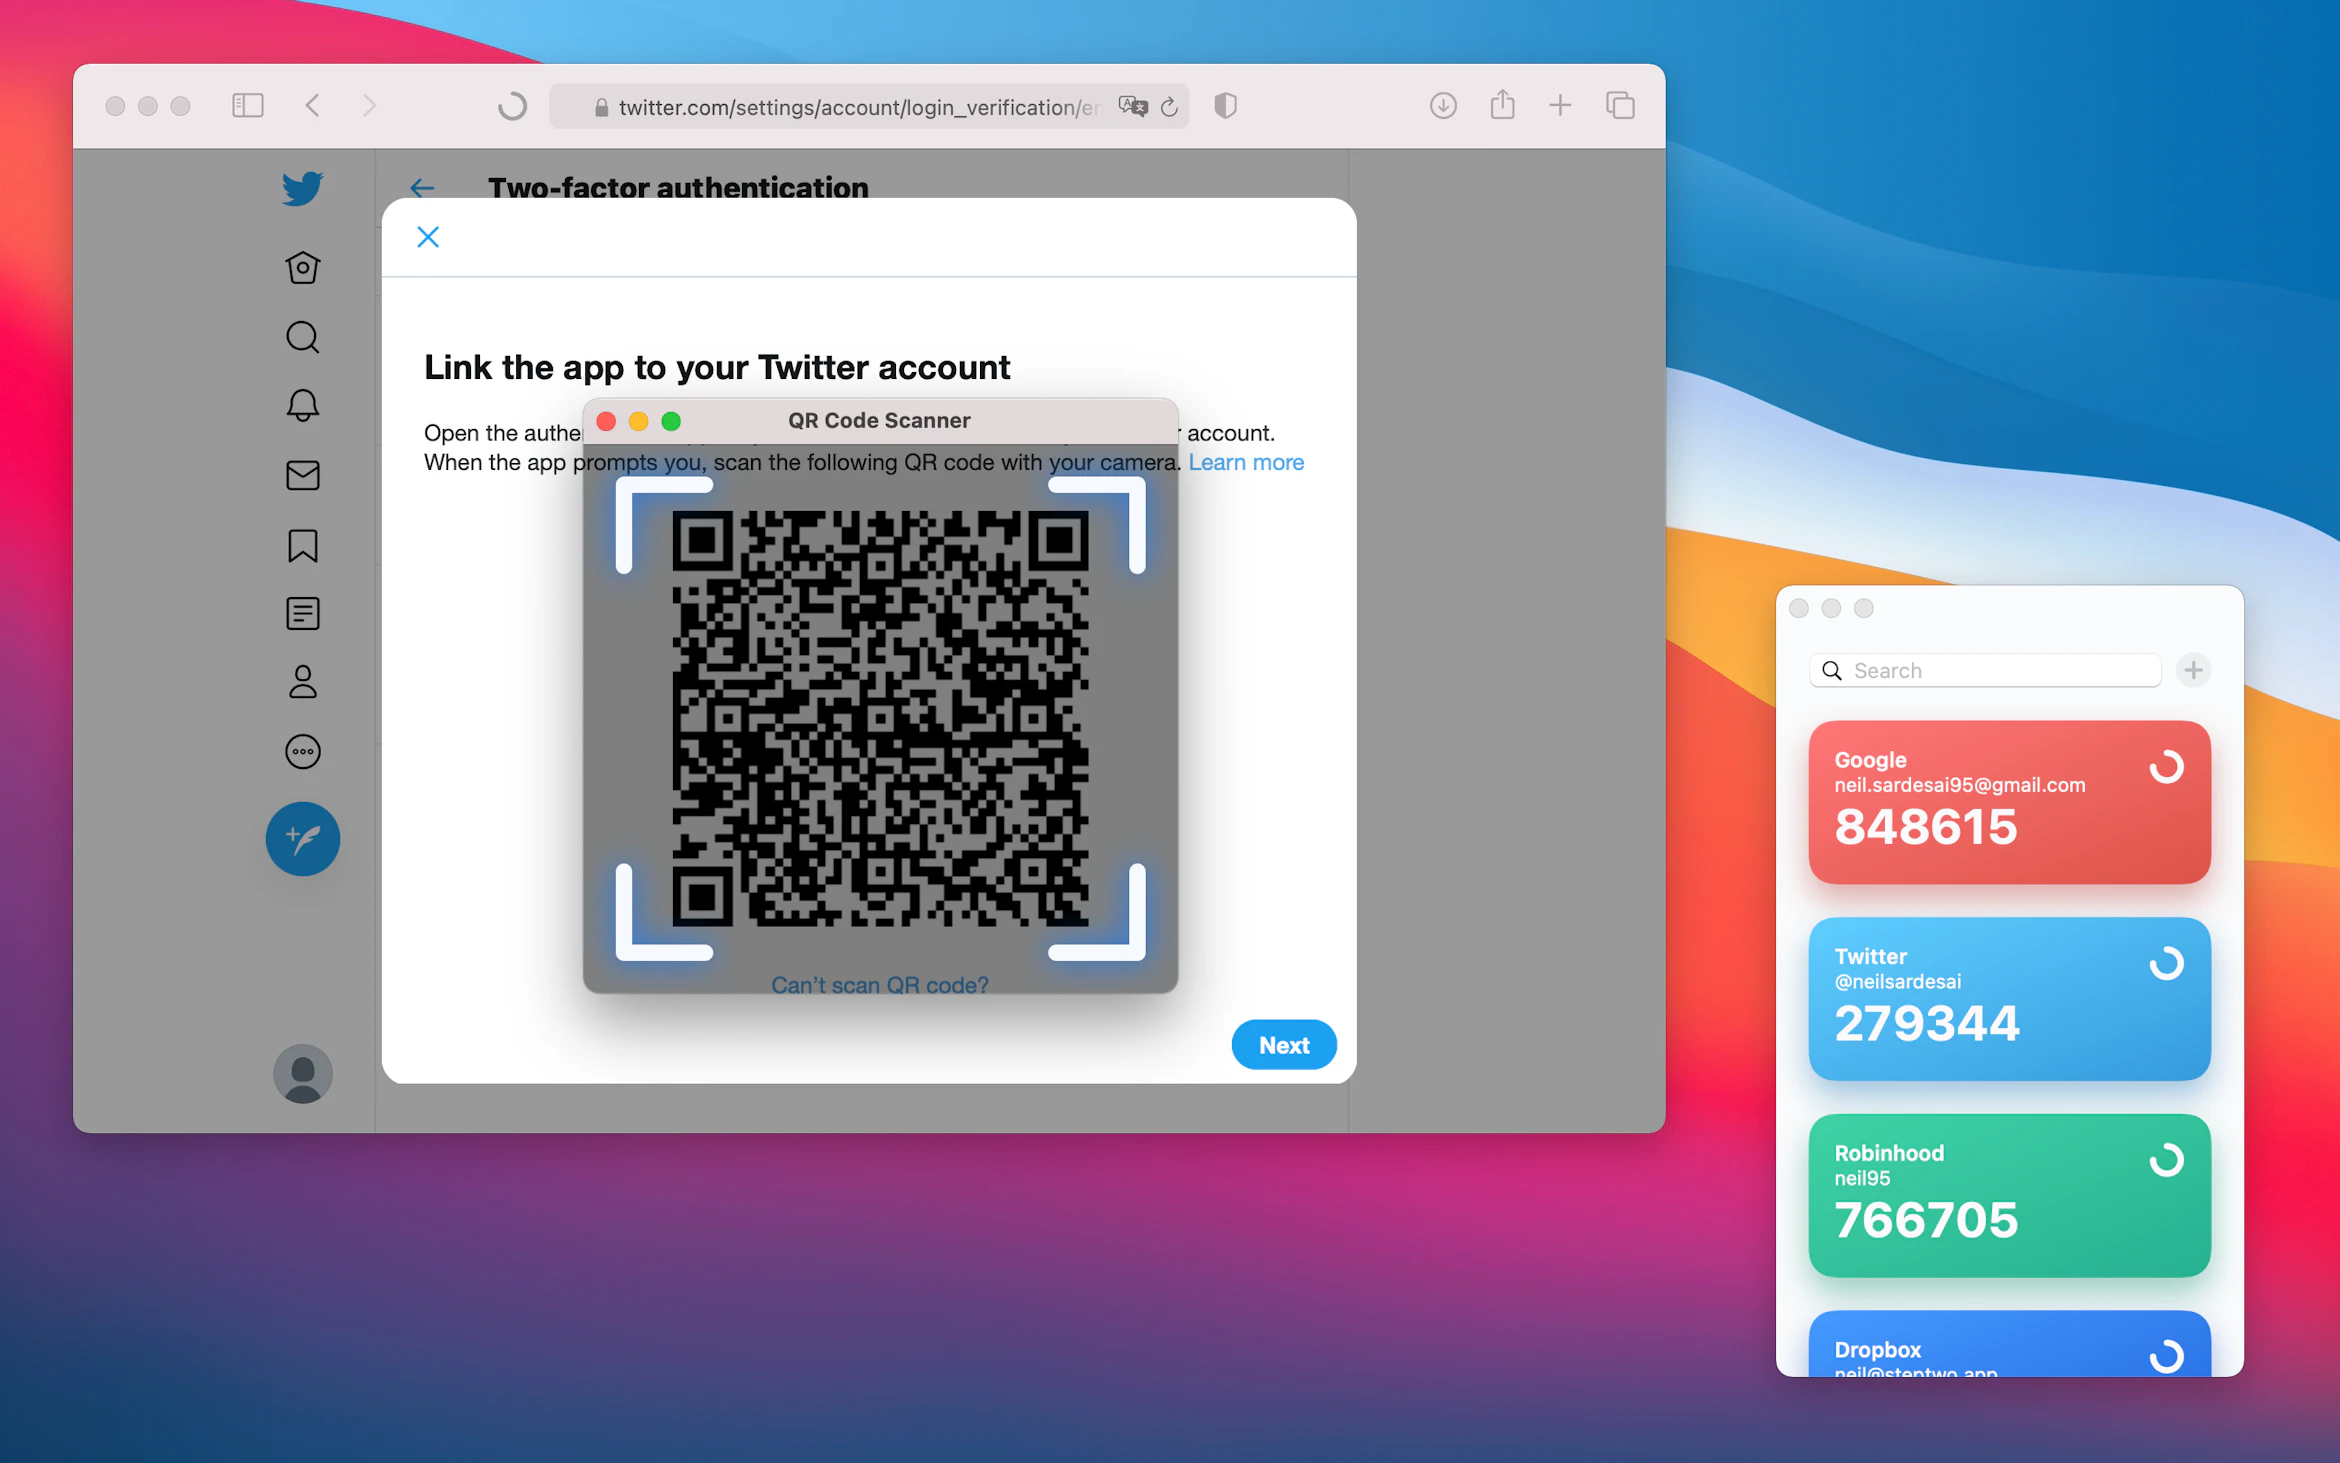Open Twitter Notifications bell
The image size is (2340, 1463).
tap(302, 406)
